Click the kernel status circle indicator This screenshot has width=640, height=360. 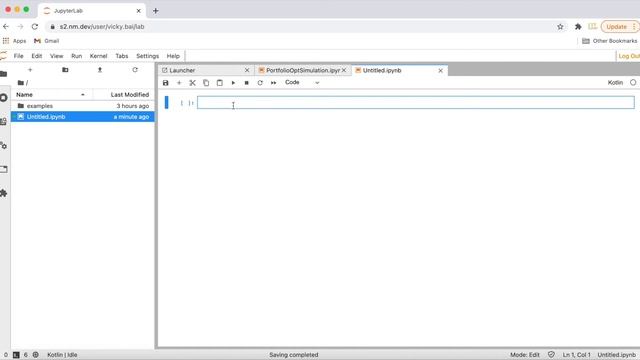coord(633,82)
